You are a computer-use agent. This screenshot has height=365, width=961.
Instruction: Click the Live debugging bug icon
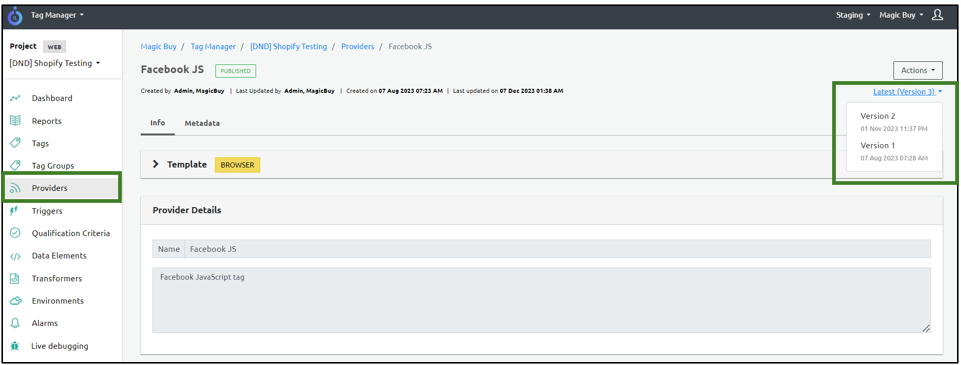pyautogui.click(x=15, y=346)
